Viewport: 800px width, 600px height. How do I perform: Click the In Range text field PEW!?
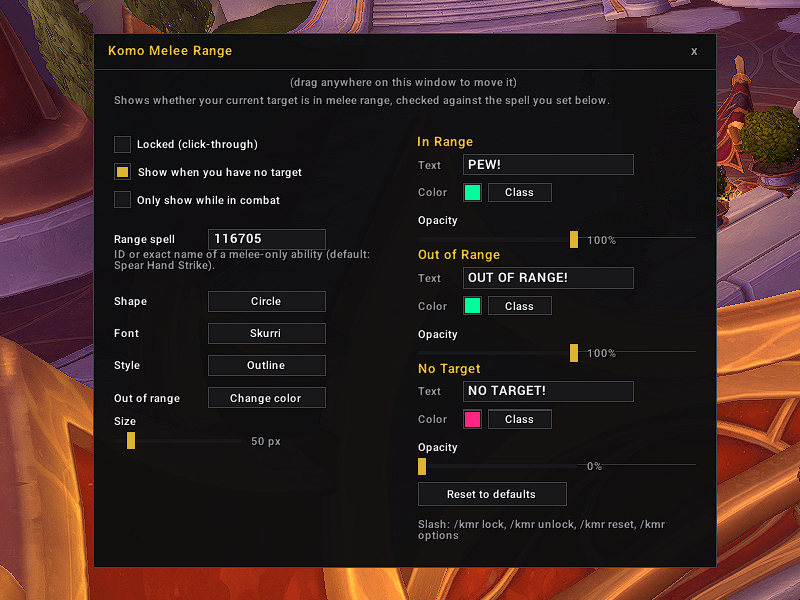coord(548,165)
